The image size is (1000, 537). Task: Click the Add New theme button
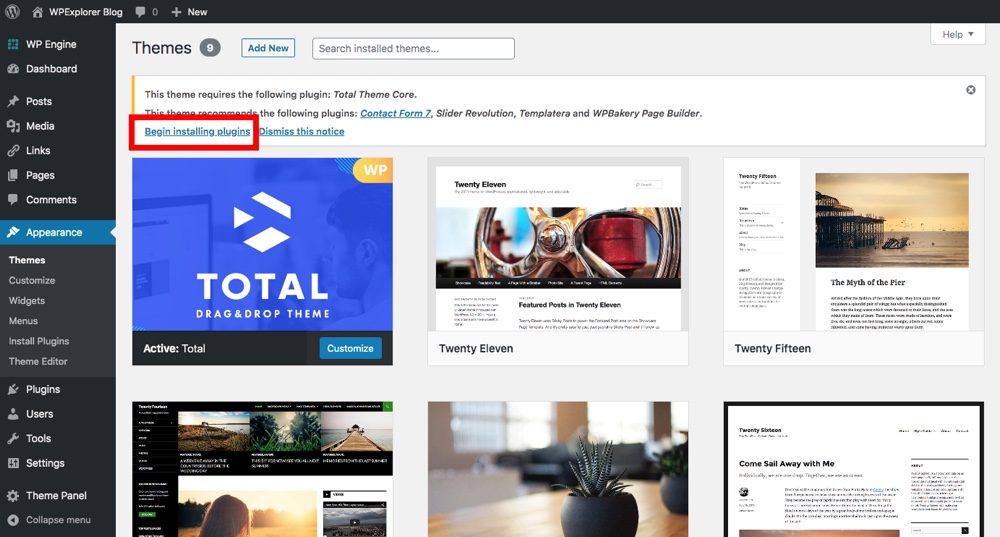click(268, 48)
